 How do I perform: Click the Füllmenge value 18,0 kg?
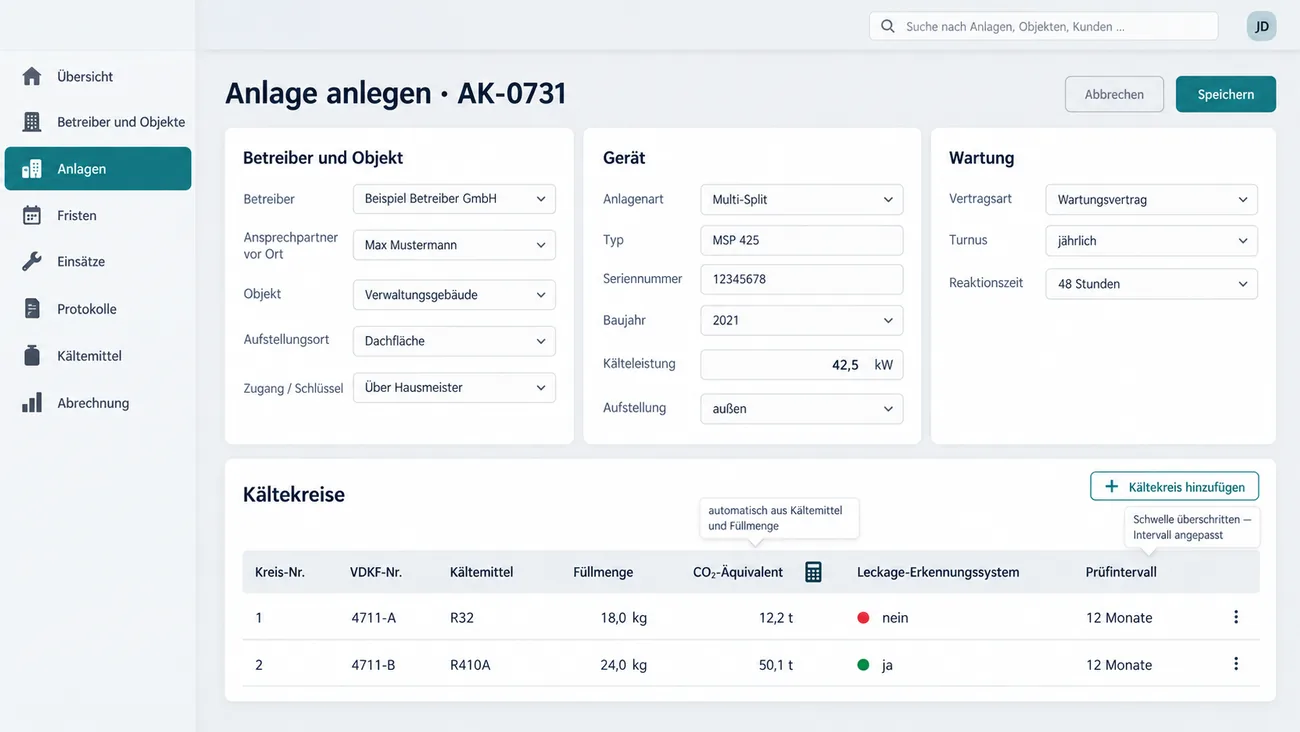click(x=624, y=618)
